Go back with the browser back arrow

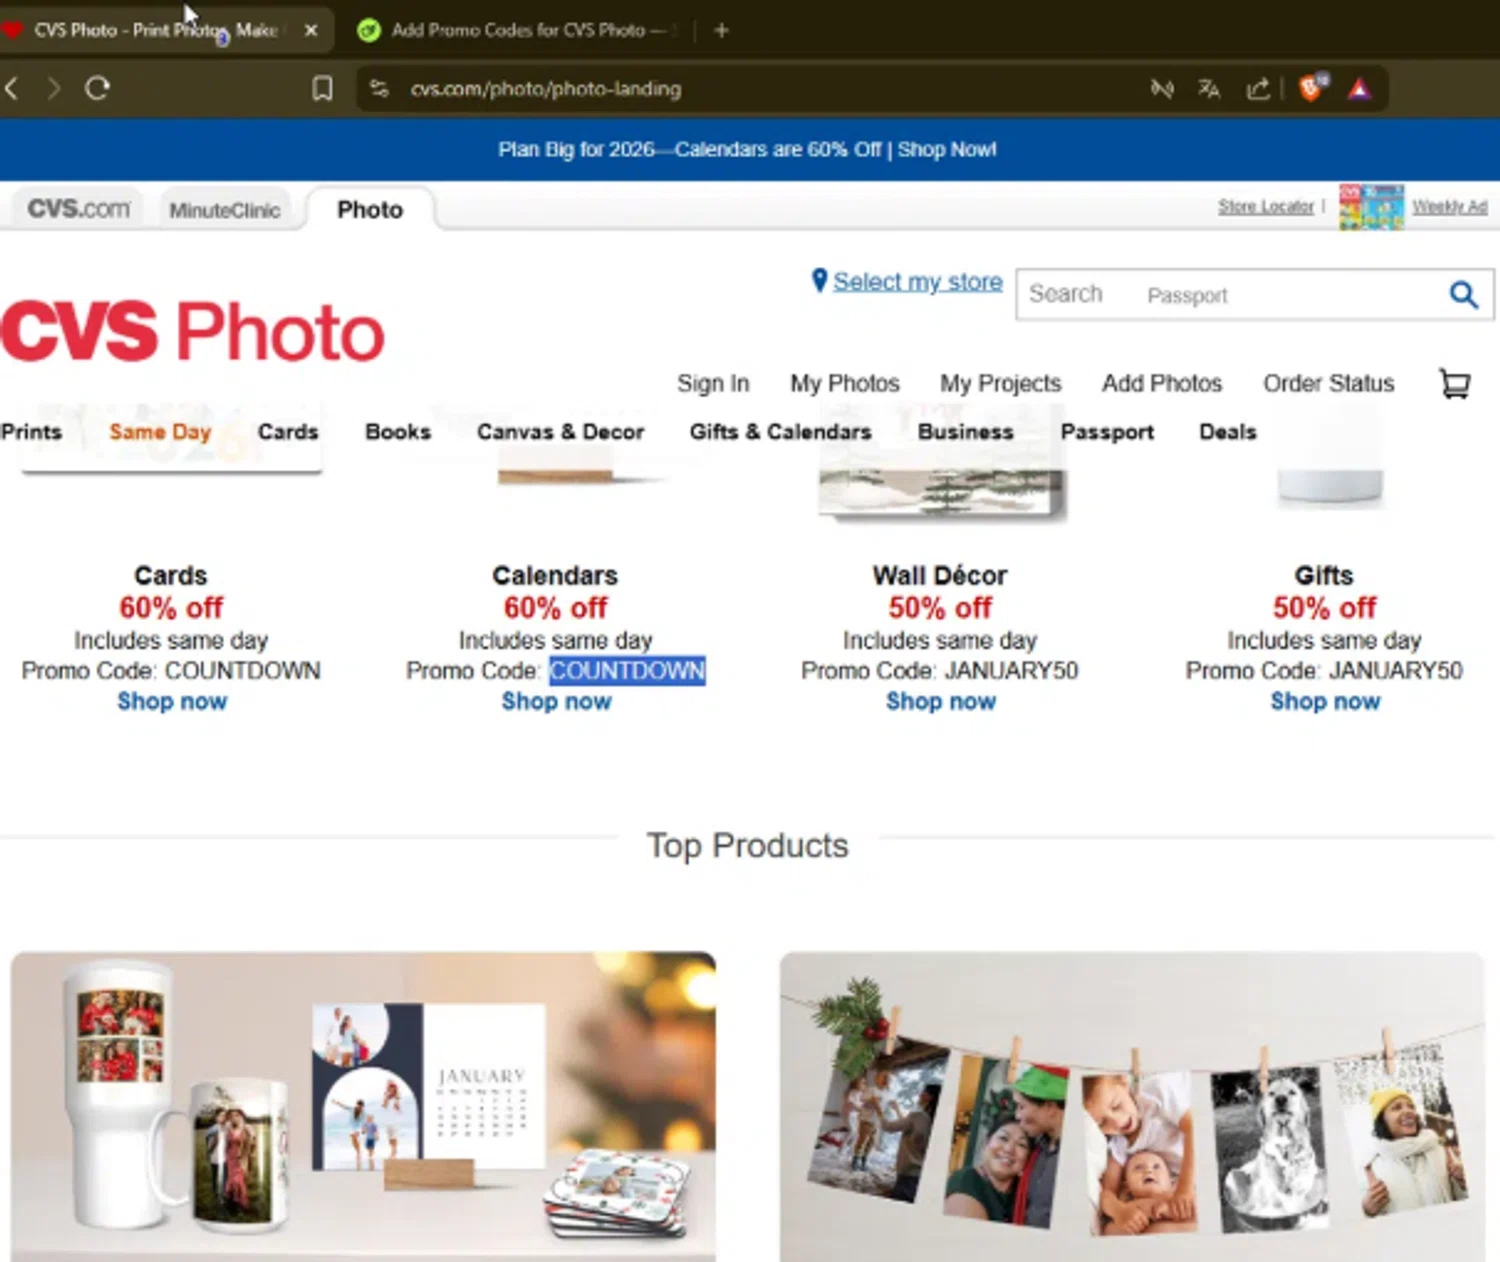pos(12,88)
